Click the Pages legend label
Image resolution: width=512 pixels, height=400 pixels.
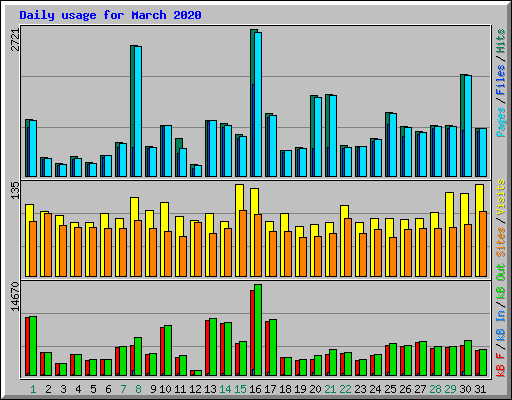point(501,122)
